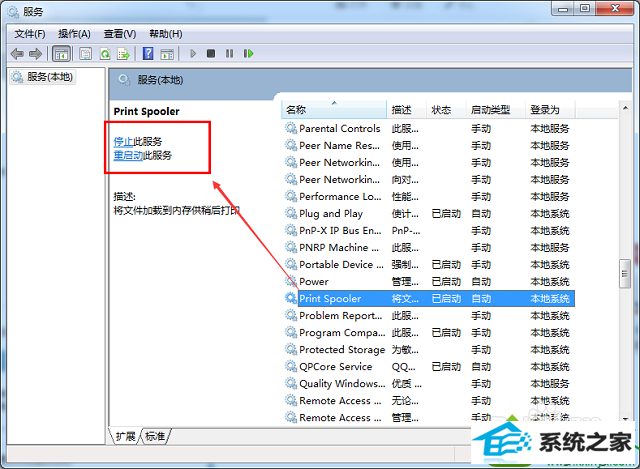The width and height of the screenshot is (640, 469).
Task: Click gear icon beside Portable Device
Action: click(291, 264)
